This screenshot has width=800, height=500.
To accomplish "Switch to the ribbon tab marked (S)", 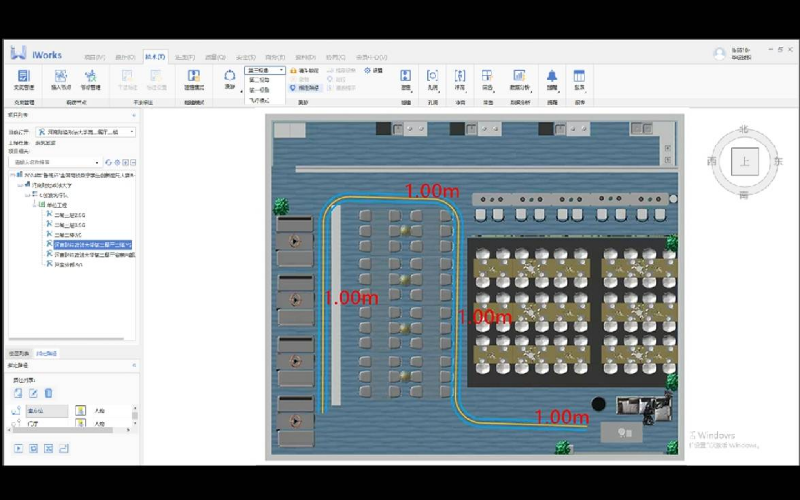I will point(245,57).
